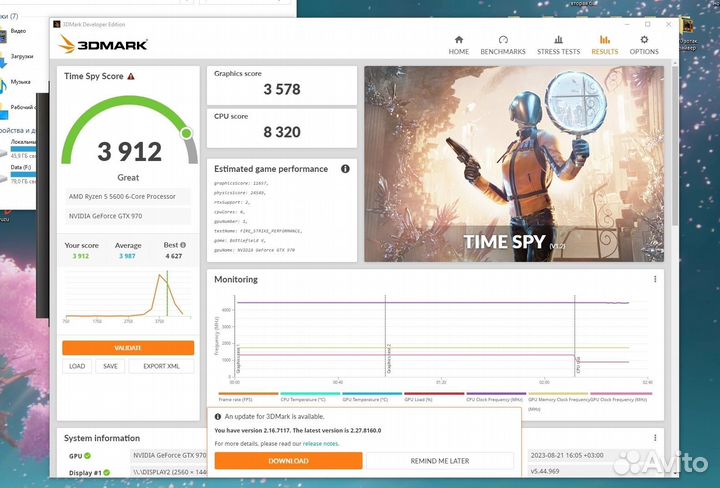The image size is (720, 488).
Task: Toggle GPU Memory Clock Frequency legend series
Action: click(558, 399)
